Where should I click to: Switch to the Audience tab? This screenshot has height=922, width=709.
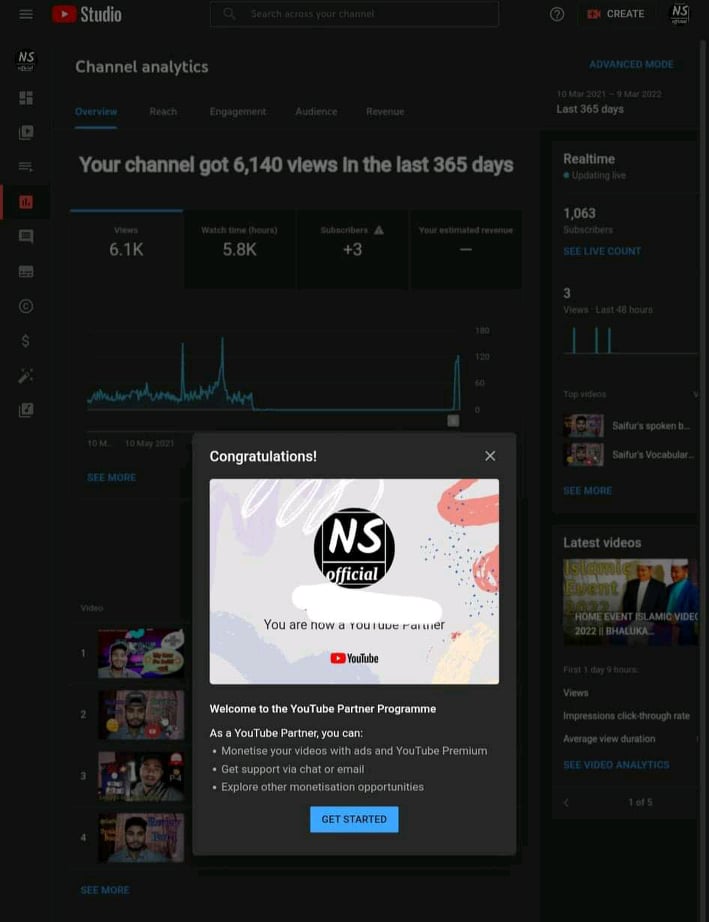[316, 112]
